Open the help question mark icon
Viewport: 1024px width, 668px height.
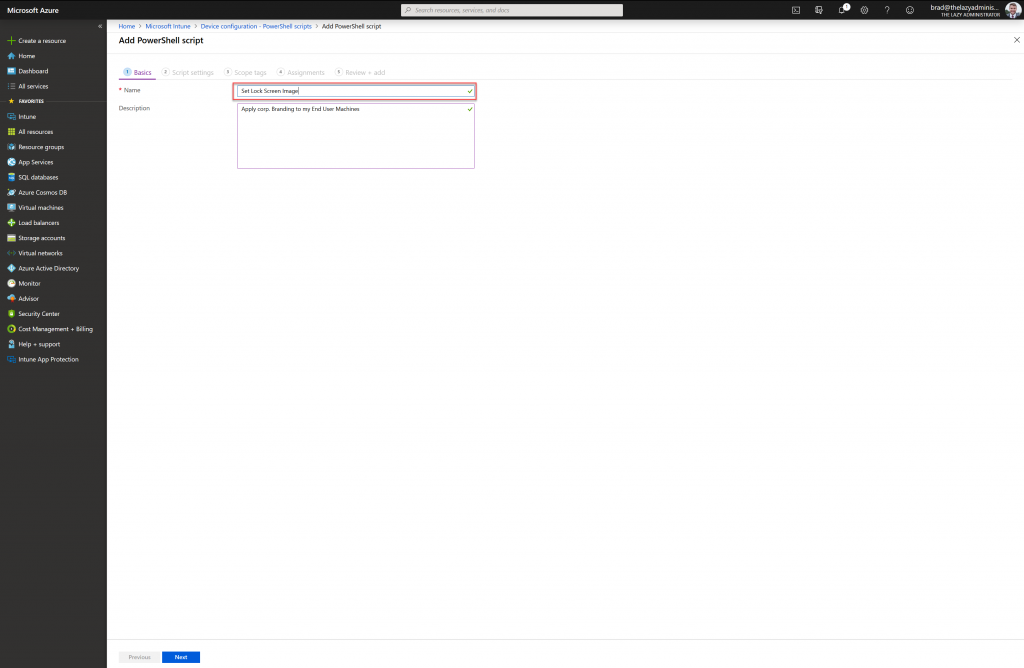click(x=887, y=10)
